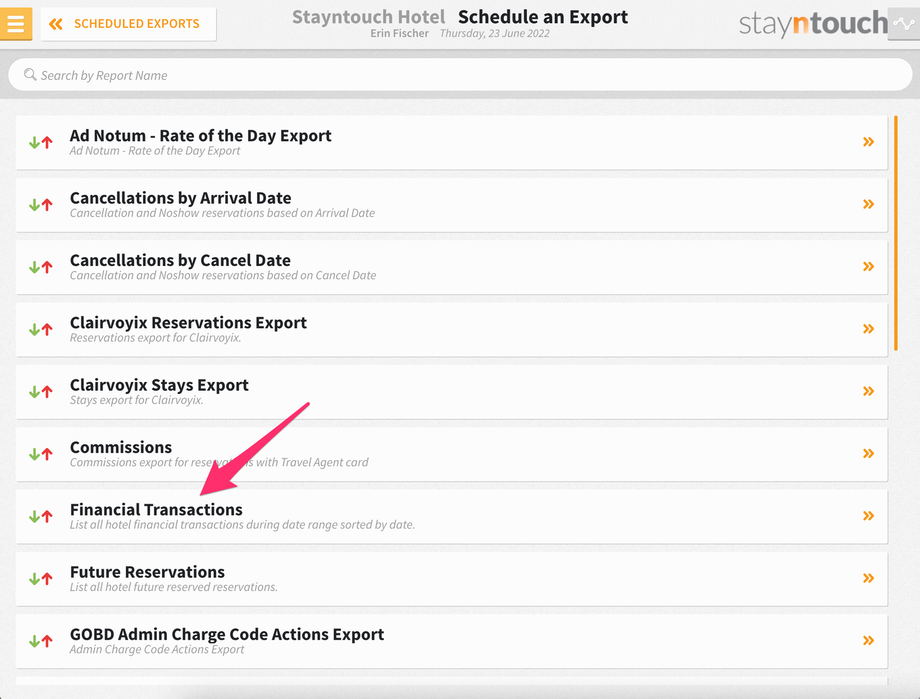Click the search magnifier icon
The image size is (920, 699).
[x=29, y=75]
